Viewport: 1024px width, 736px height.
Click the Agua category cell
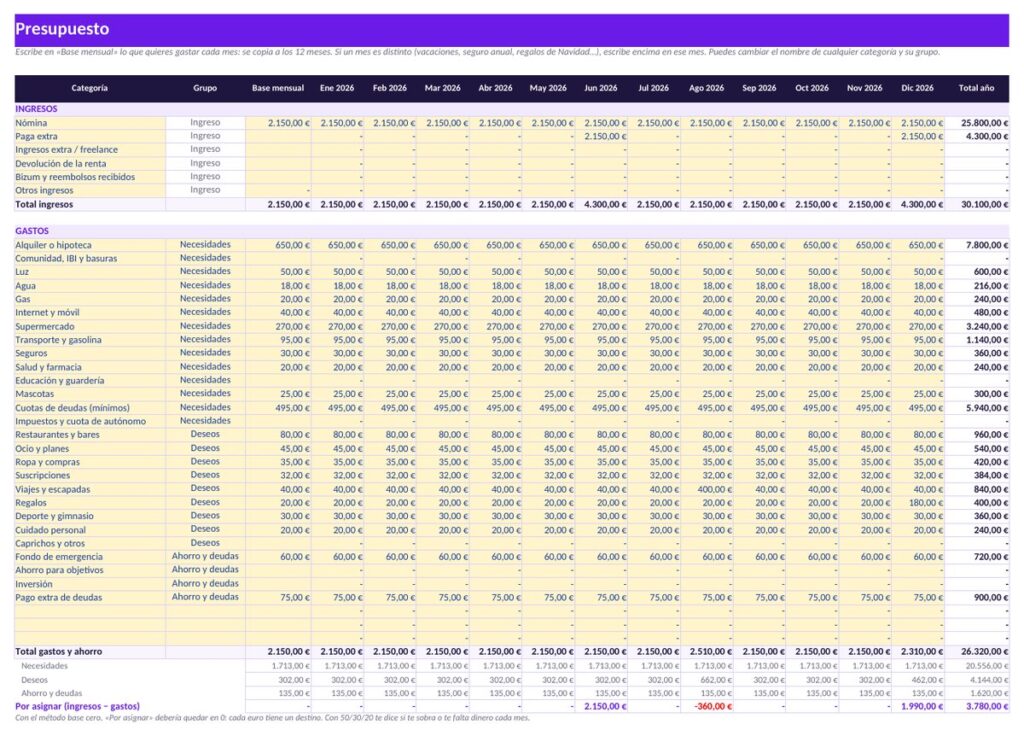(x=90, y=285)
